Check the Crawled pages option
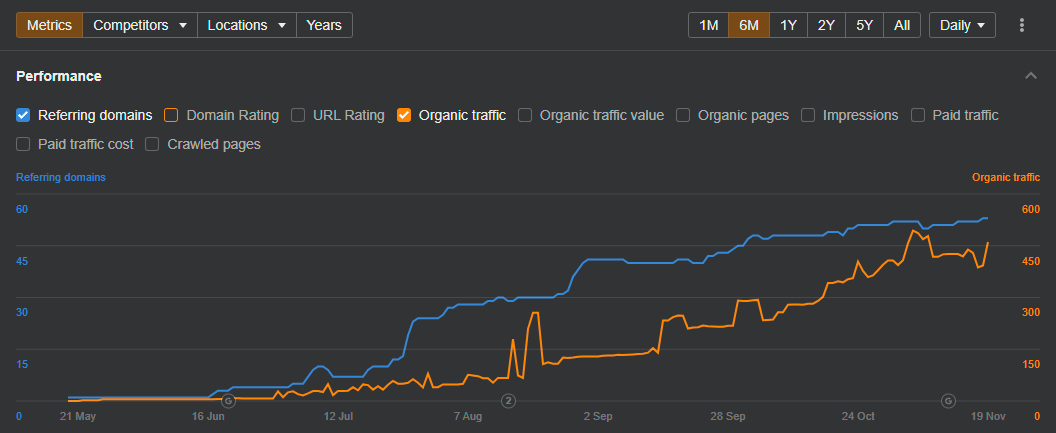The height and width of the screenshot is (433, 1056). pos(153,144)
